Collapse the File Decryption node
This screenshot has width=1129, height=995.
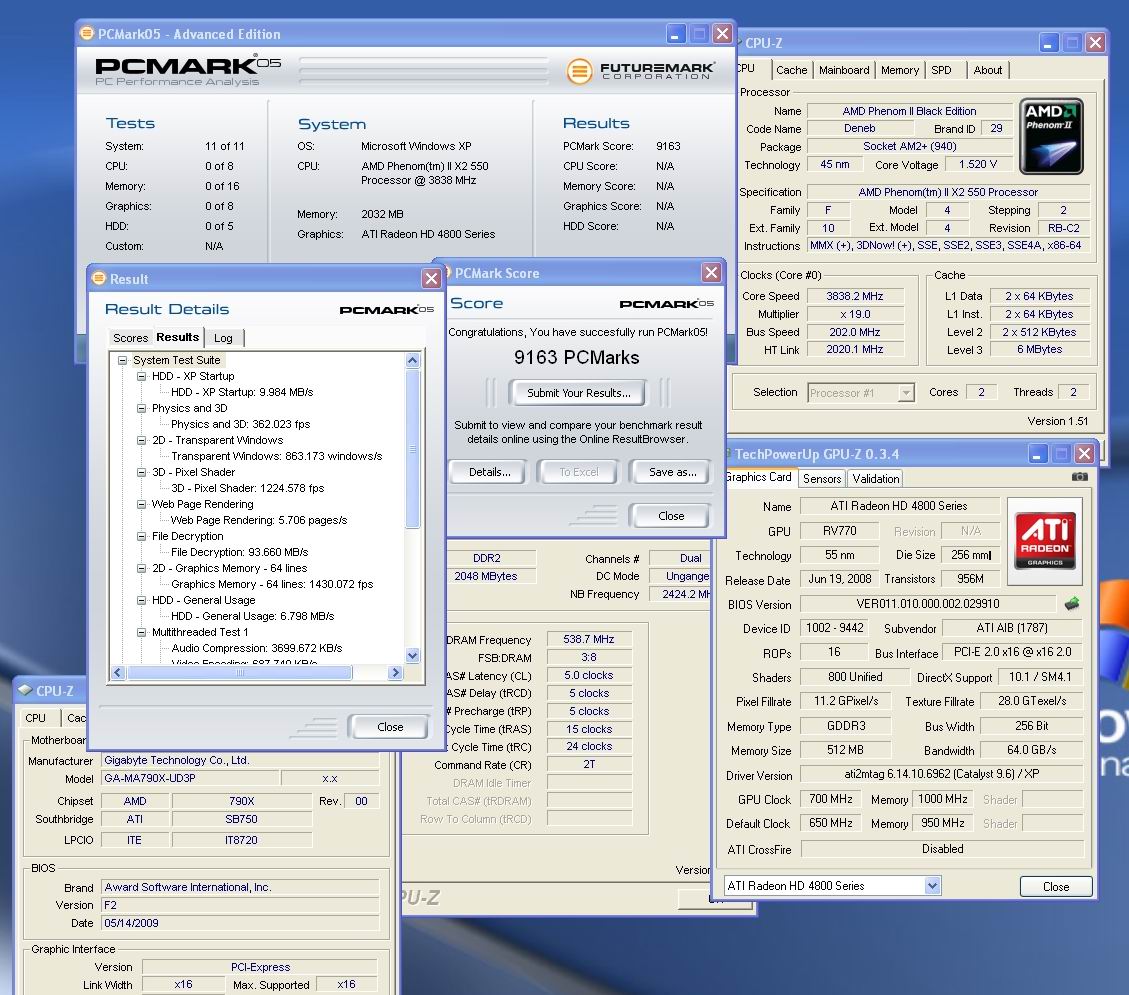pyautogui.click(x=142, y=536)
